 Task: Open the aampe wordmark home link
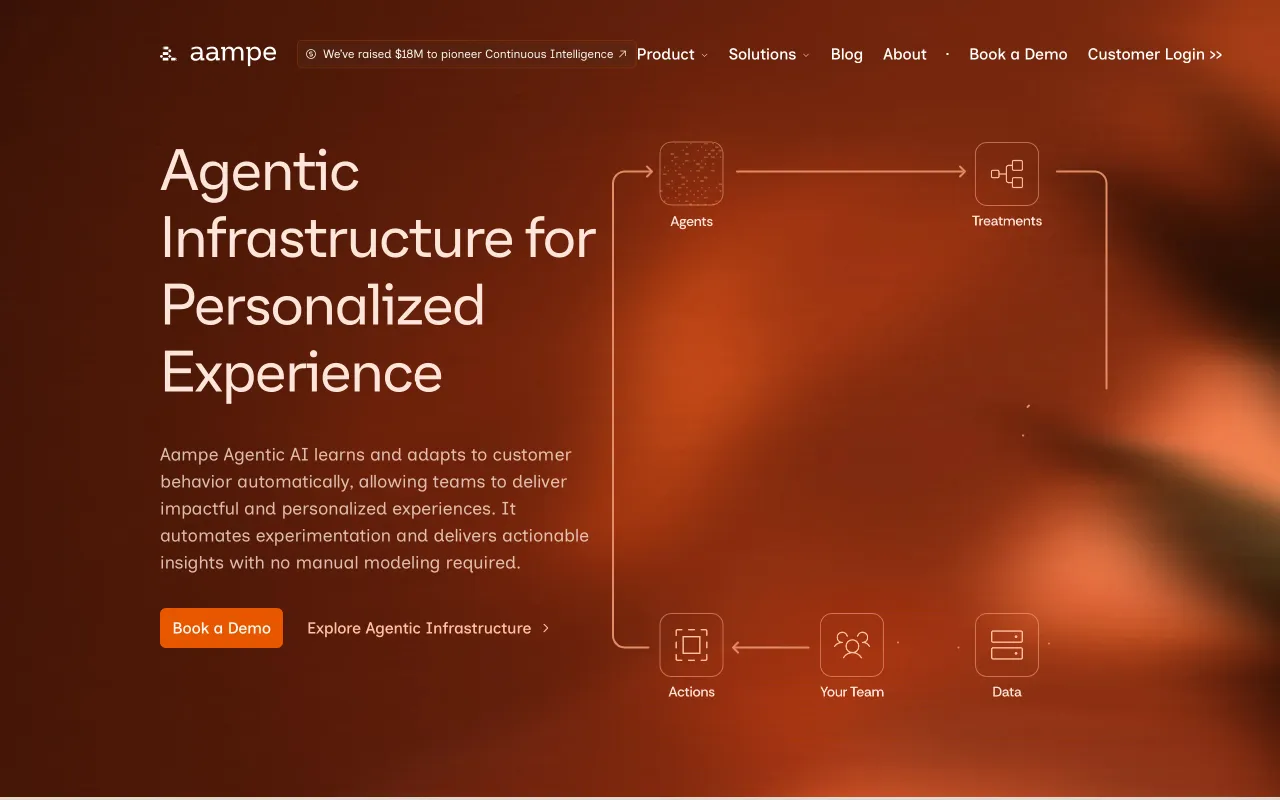[x=233, y=54]
